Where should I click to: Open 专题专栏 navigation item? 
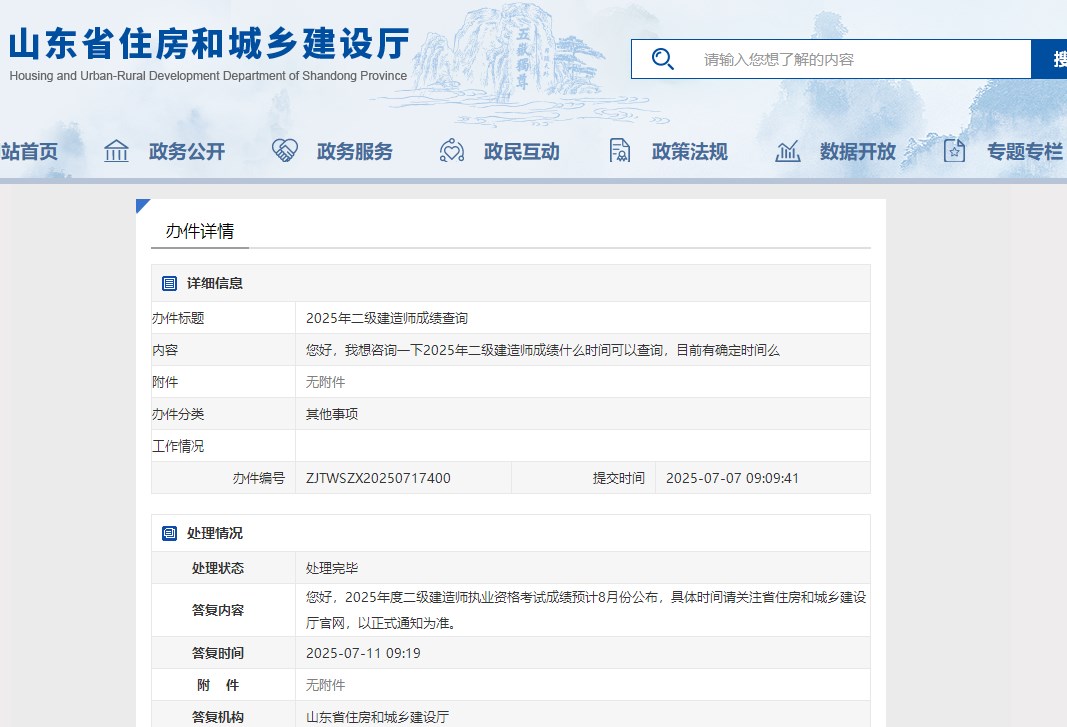tap(1025, 152)
